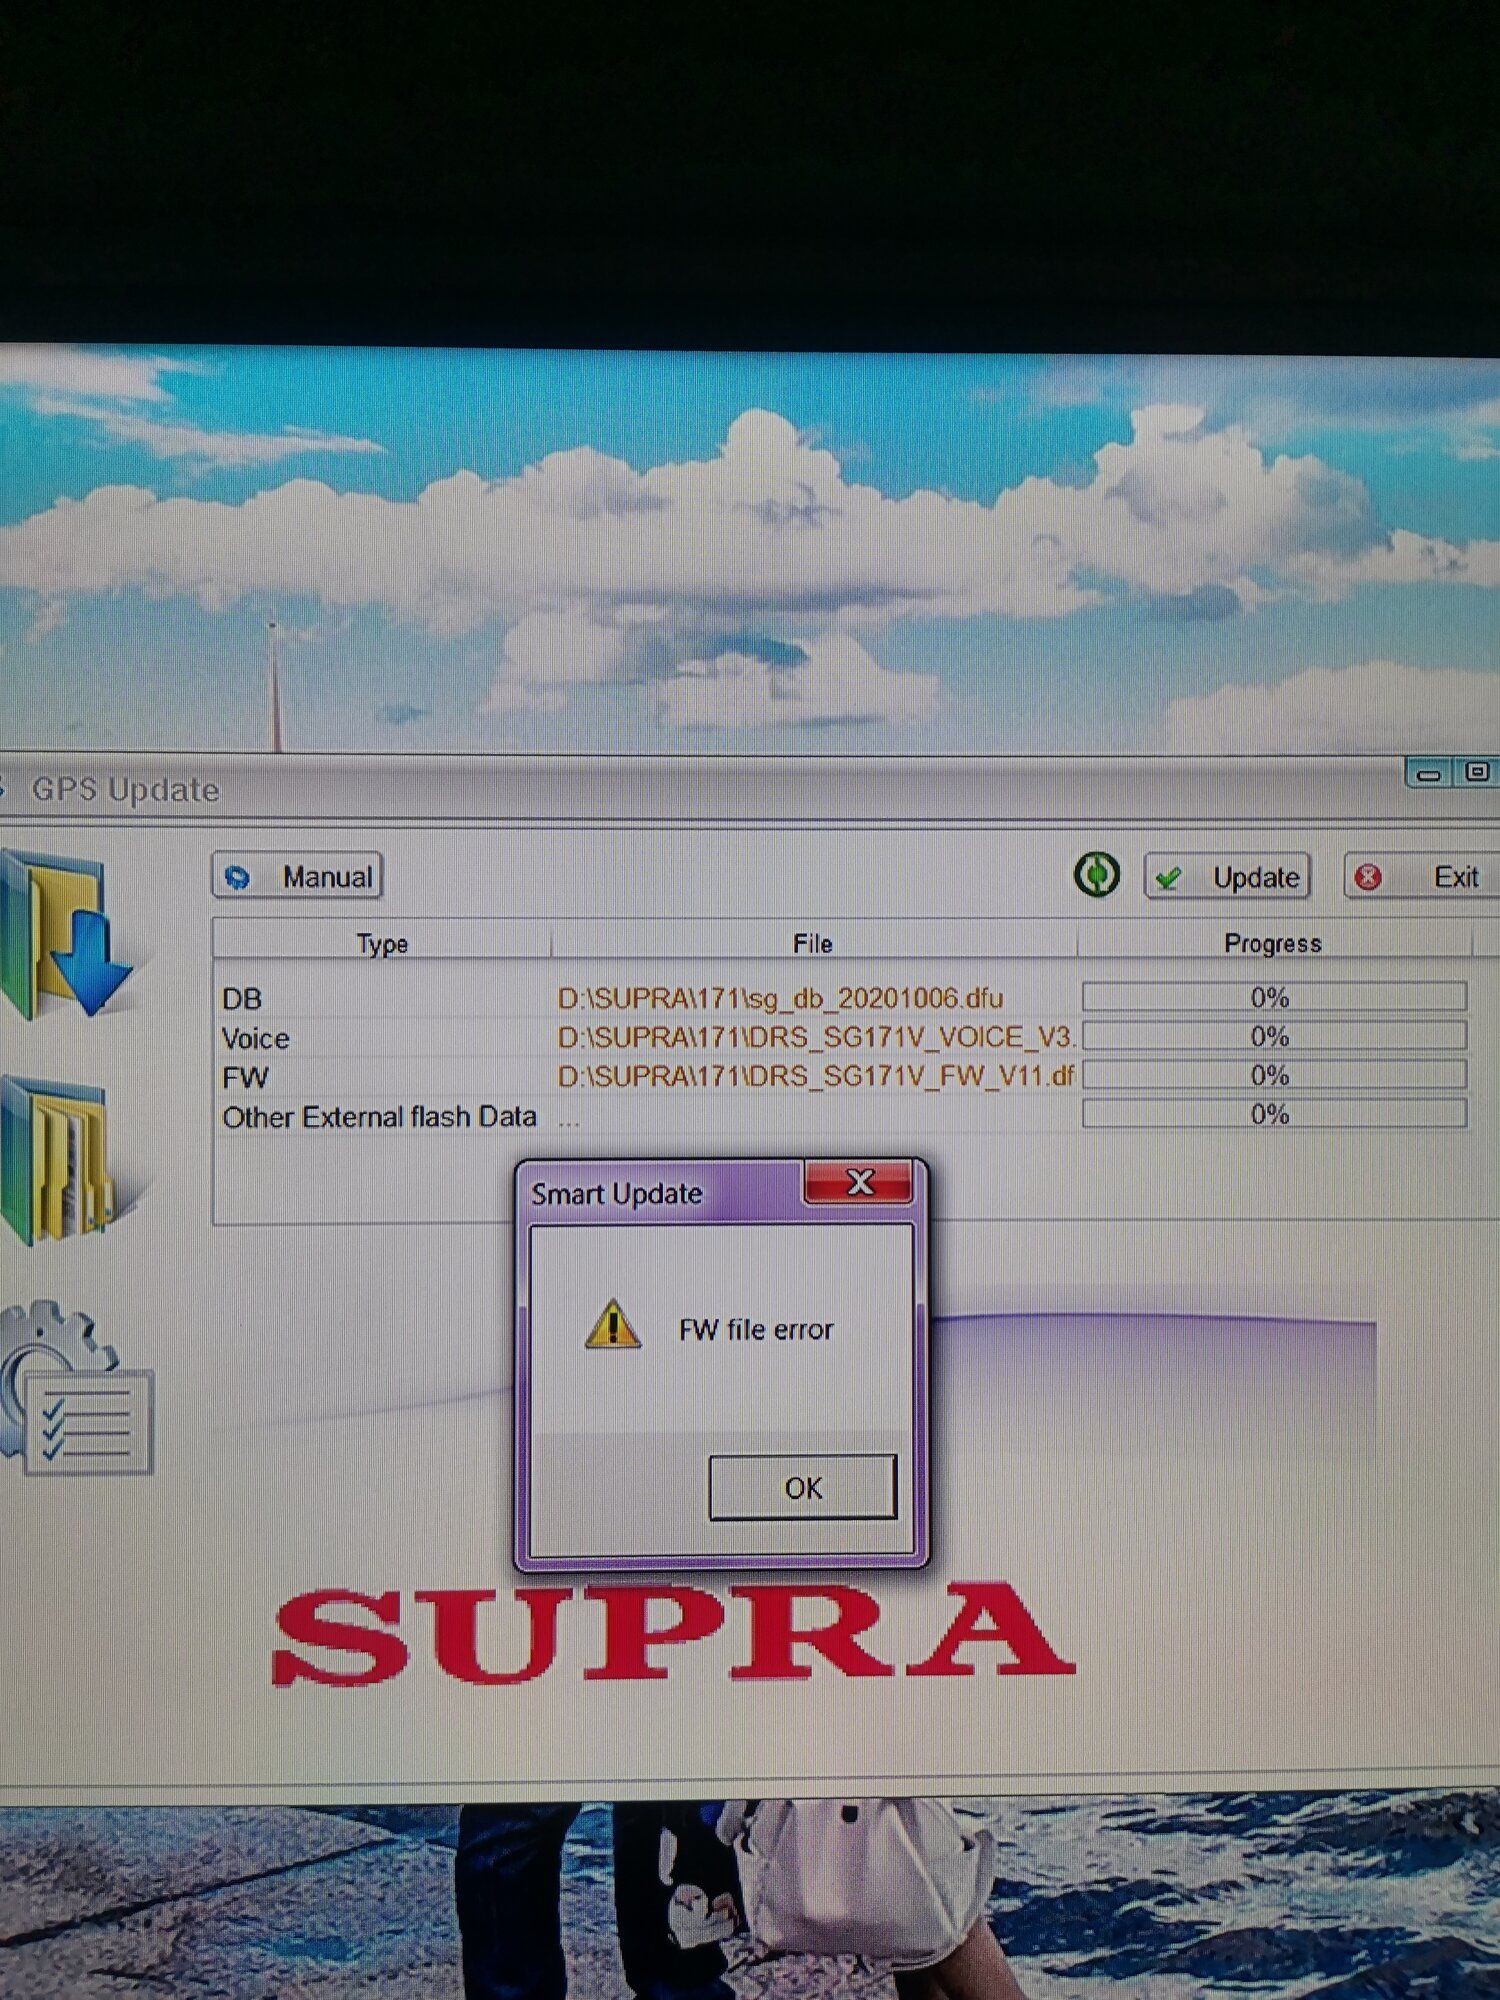Click the Exit button
Image resolution: width=1500 pixels, height=2000 pixels.
point(1420,878)
